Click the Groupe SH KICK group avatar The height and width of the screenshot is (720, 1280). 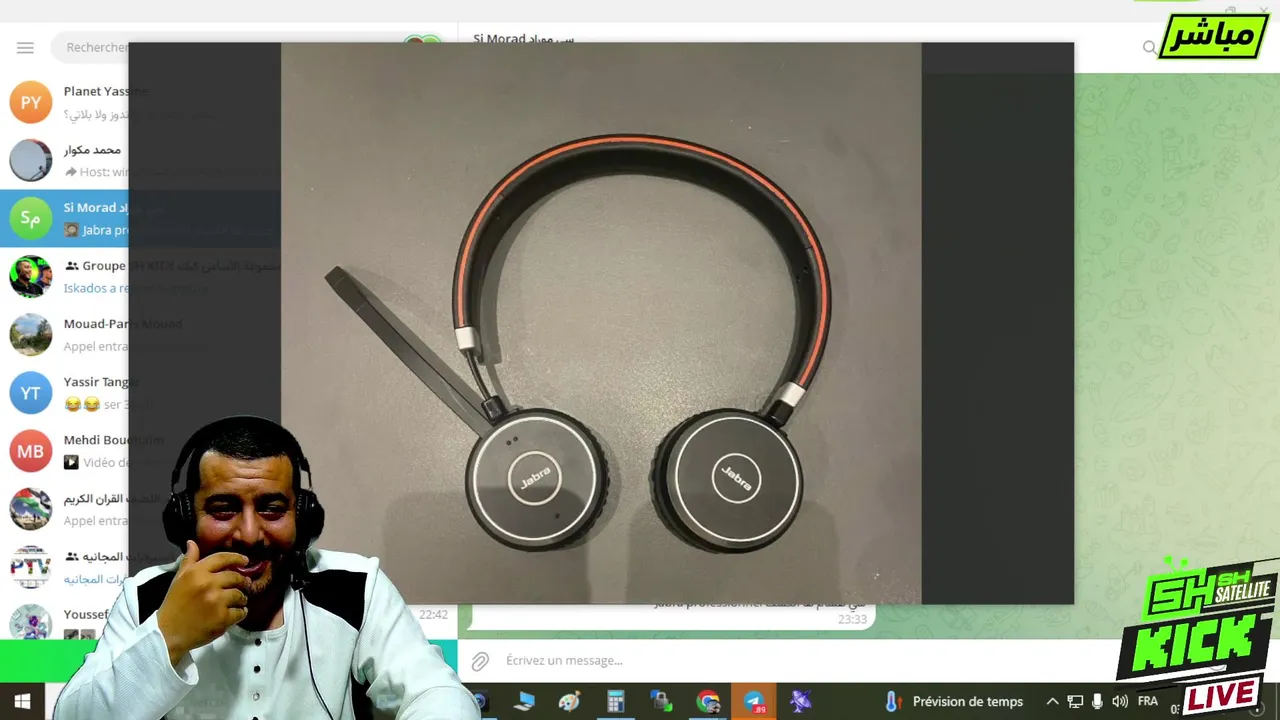31,276
